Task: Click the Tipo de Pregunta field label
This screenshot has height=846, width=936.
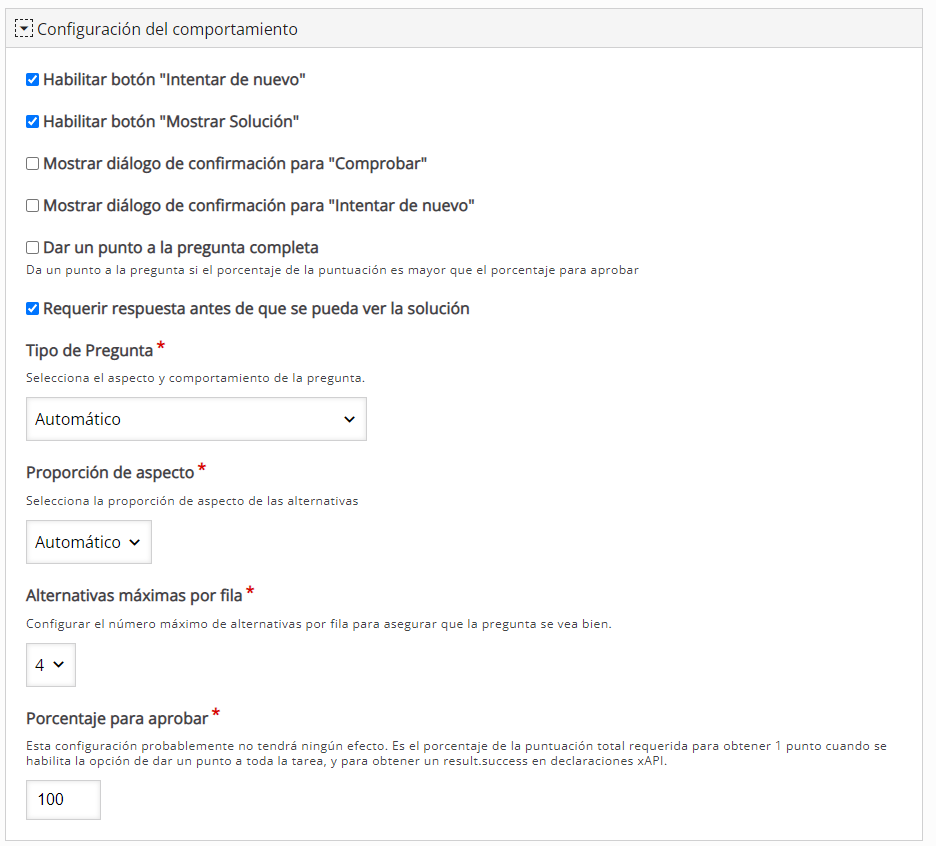Action: 90,350
